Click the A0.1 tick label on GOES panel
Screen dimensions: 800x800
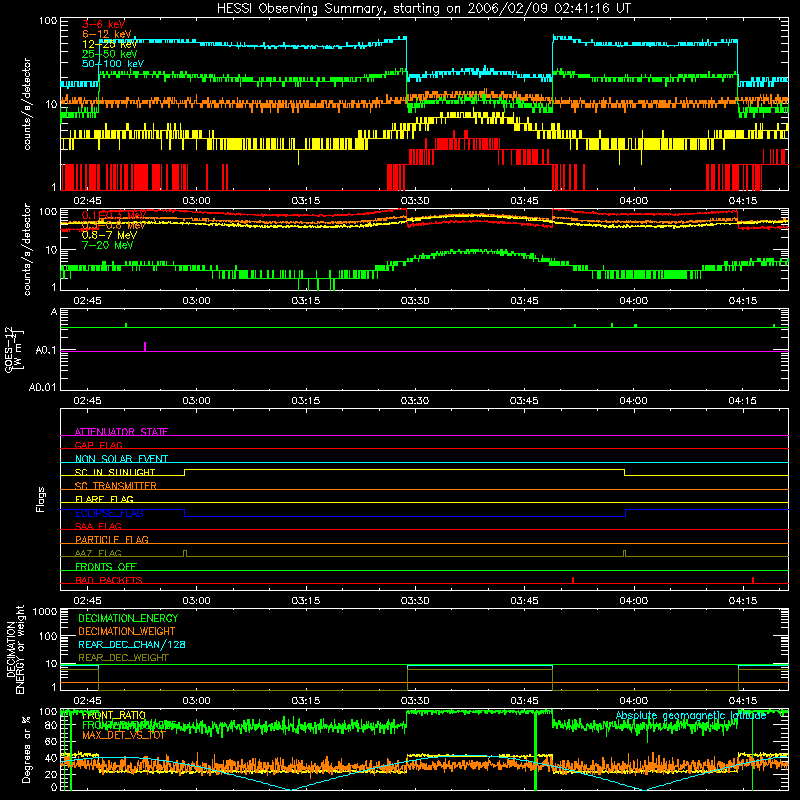(46, 351)
